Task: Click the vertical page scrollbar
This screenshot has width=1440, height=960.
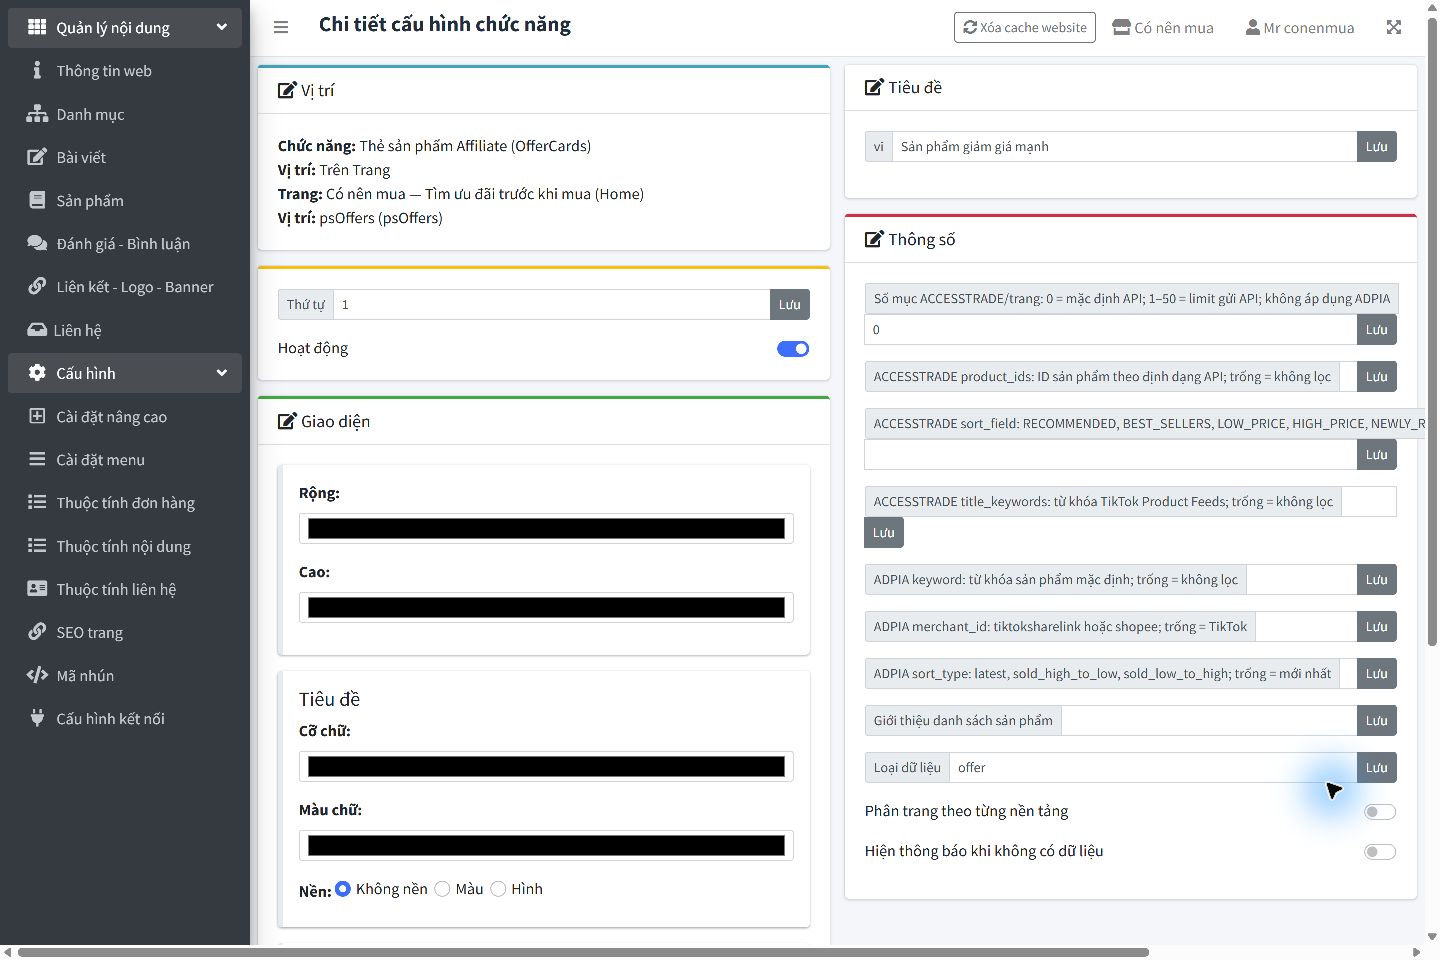Action: [1432, 330]
